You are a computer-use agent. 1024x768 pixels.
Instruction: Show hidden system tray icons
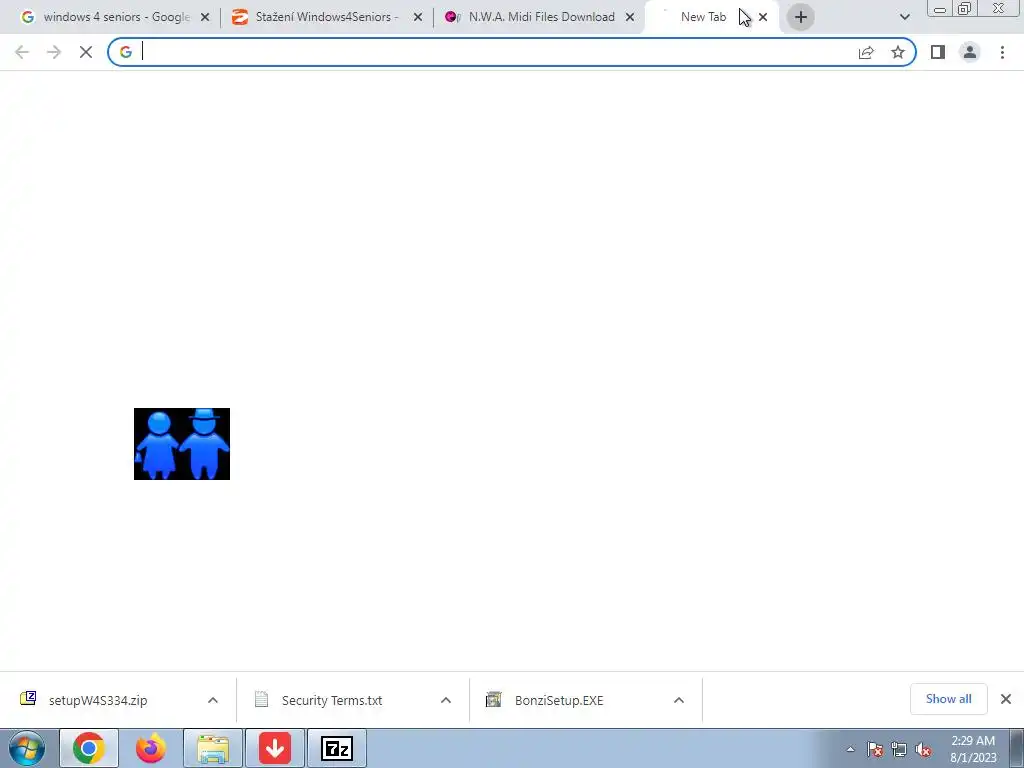tap(850, 750)
